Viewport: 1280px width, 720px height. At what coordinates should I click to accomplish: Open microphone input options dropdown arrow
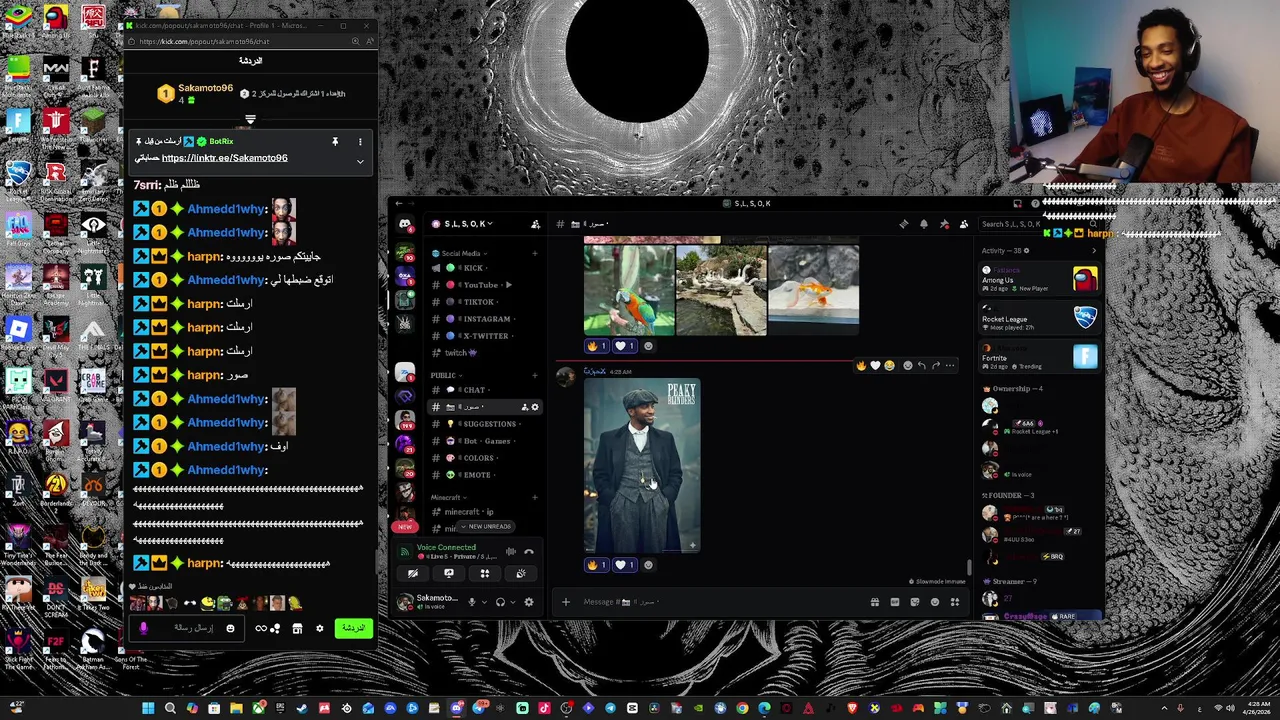(484, 602)
